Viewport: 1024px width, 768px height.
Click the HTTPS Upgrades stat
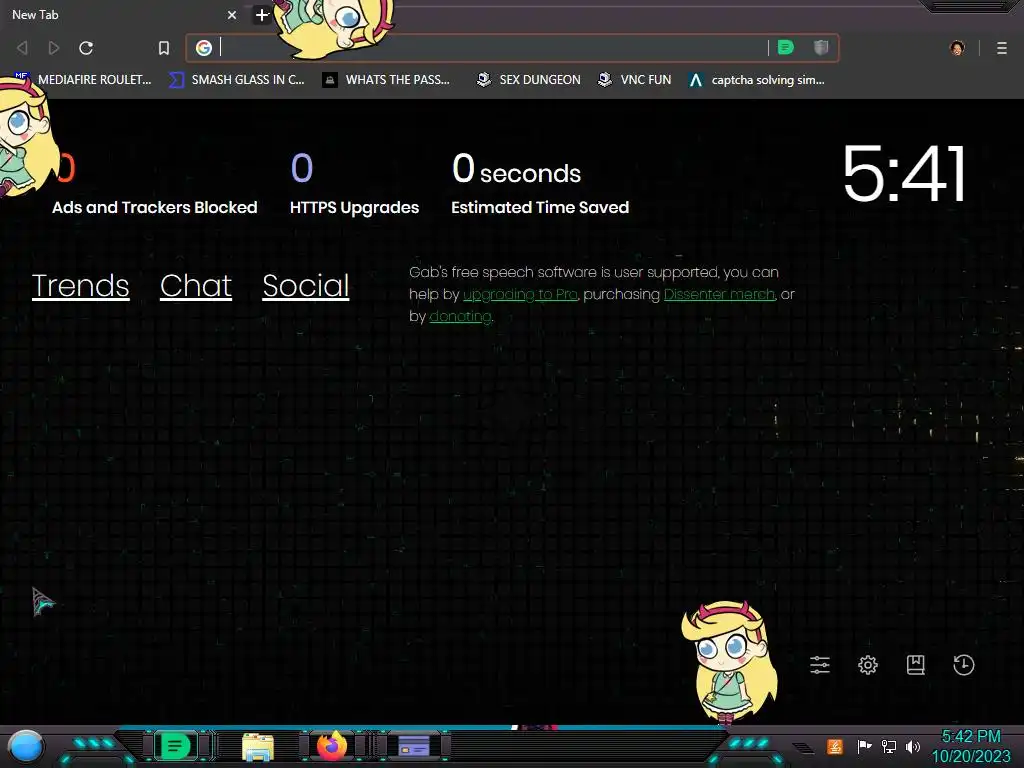[354, 184]
